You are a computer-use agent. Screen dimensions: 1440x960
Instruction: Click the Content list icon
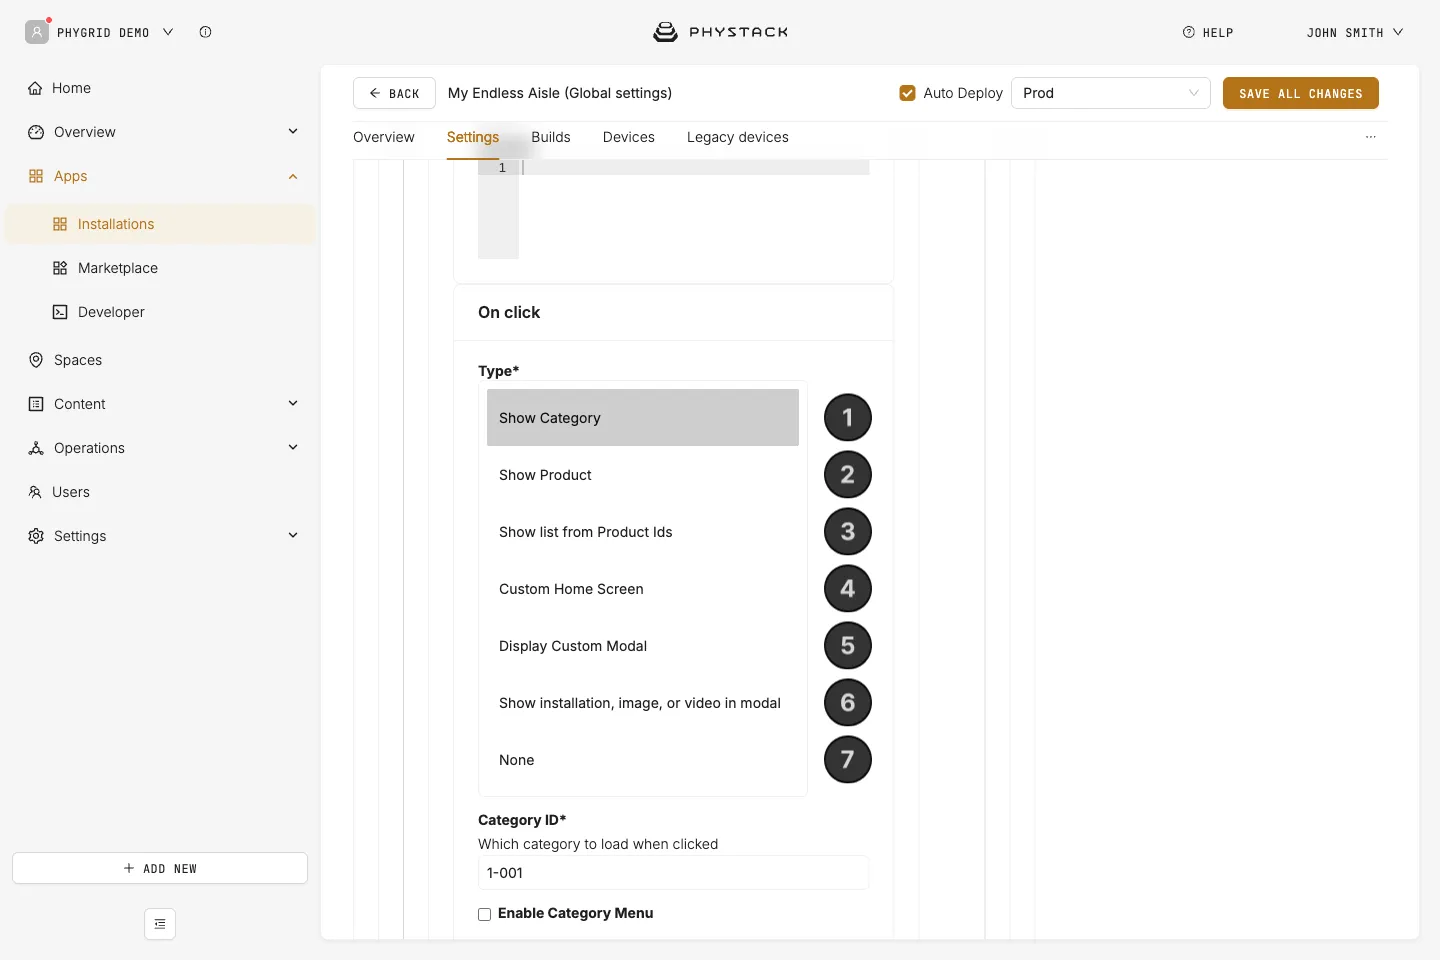click(36, 404)
